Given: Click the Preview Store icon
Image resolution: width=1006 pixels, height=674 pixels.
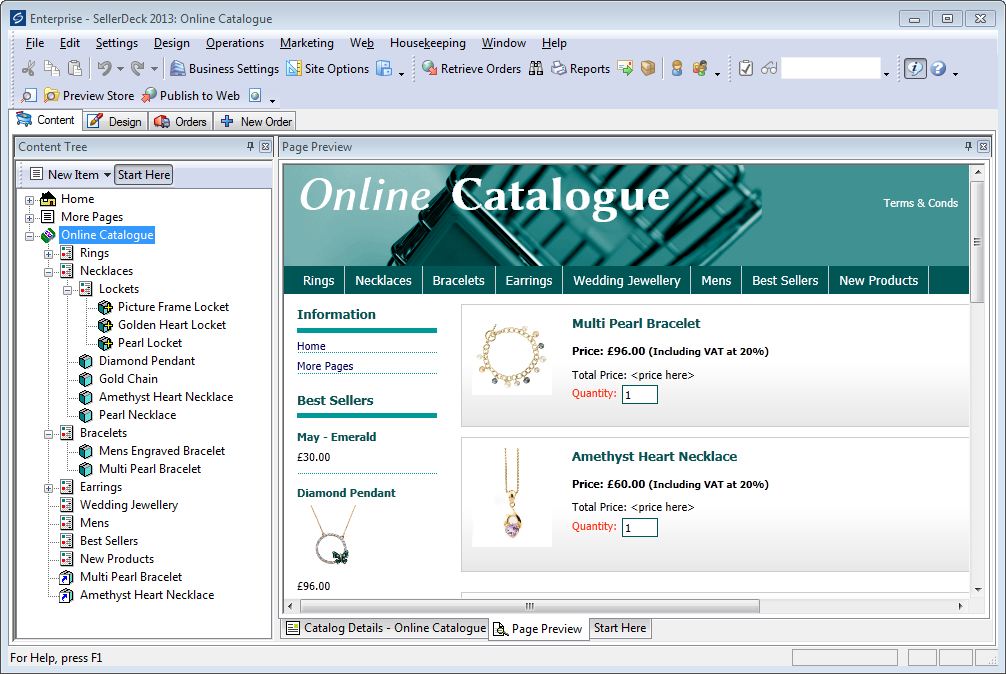Looking at the screenshot, I should coord(51,96).
